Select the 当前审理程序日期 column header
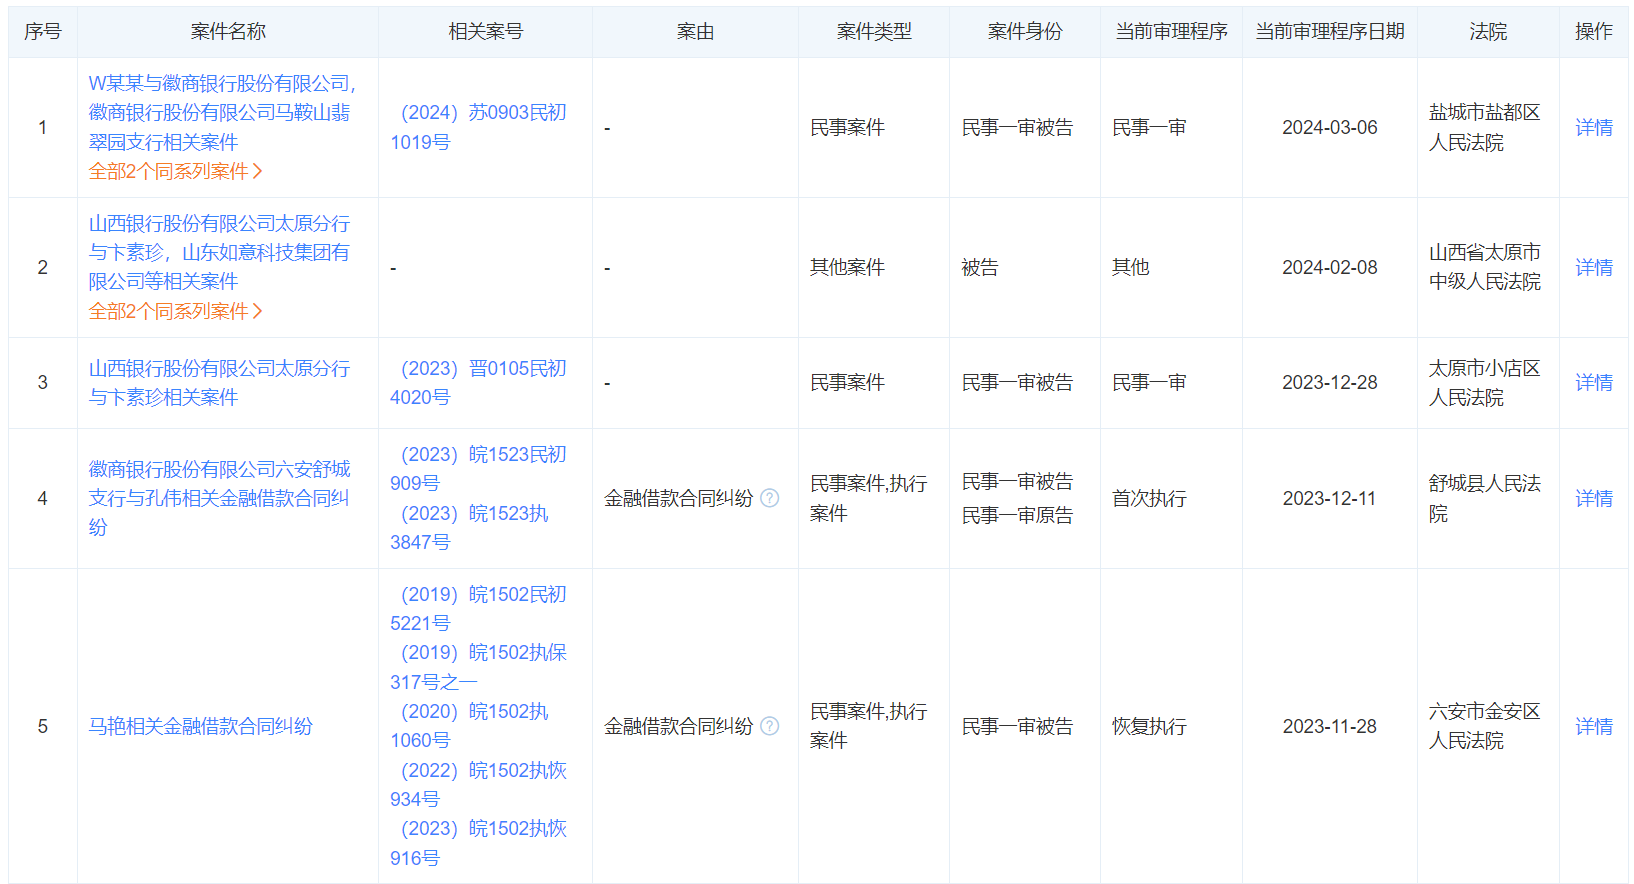 click(x=1330, y=32)
